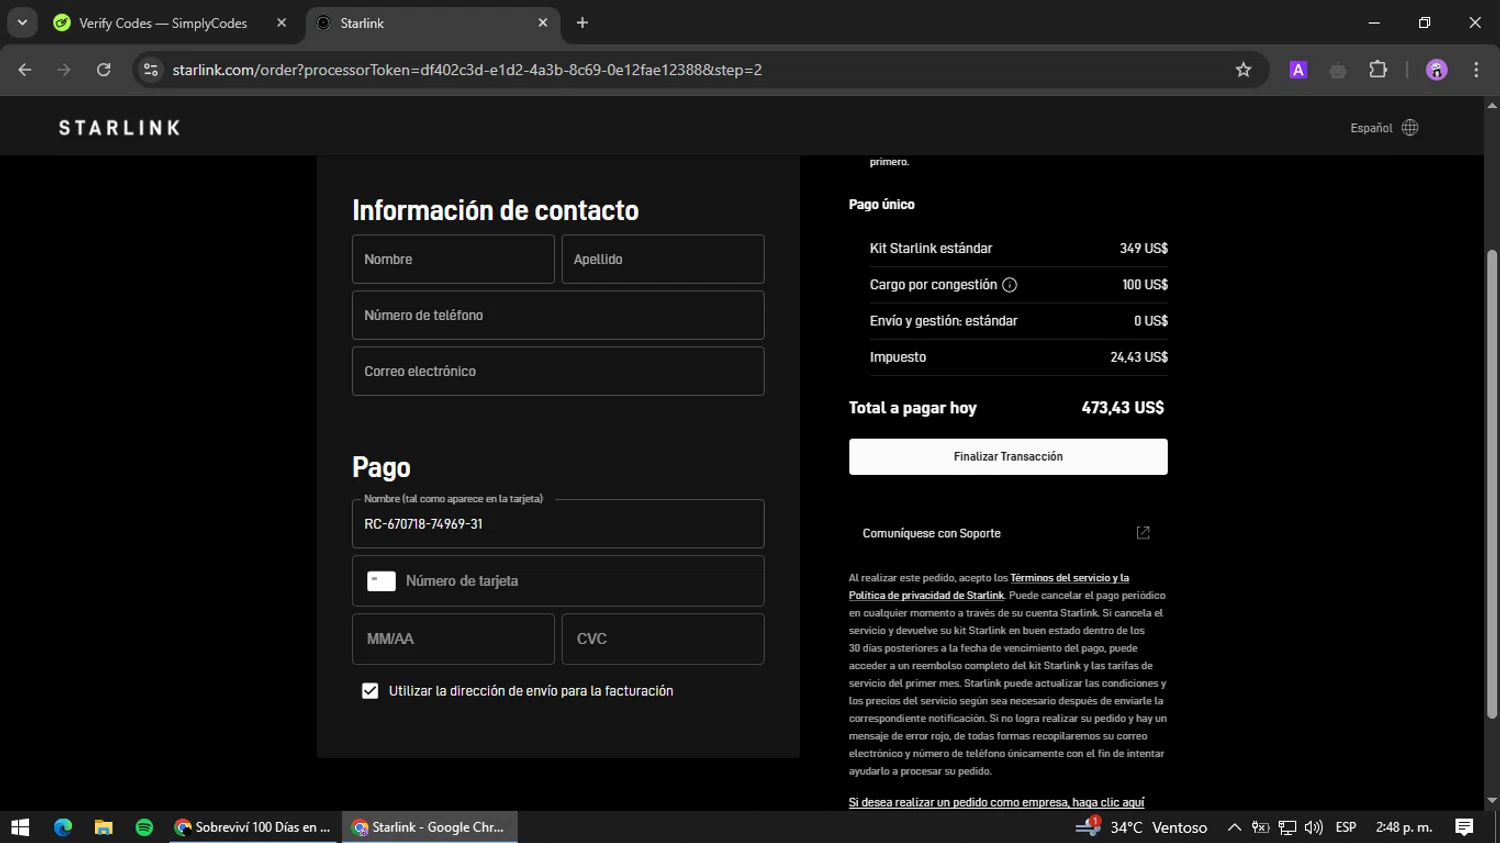Screen dimensions: 1500x843
Task: Uncheck use shipping address for billing checkbox
Action: coord(370,691)
